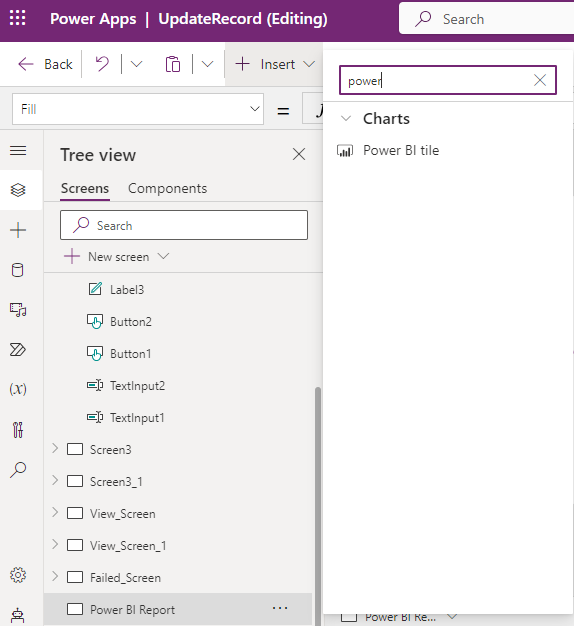Viewport: 574px width, 626px height.
Task: Open the Settings gear icon
Action: [18, 575]
